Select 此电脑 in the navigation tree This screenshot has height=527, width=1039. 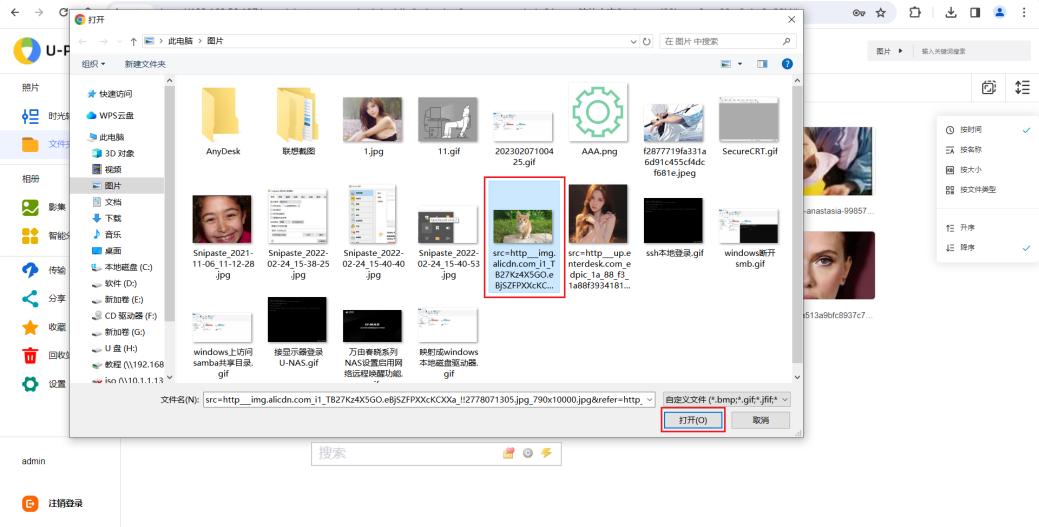pos(111,137)
